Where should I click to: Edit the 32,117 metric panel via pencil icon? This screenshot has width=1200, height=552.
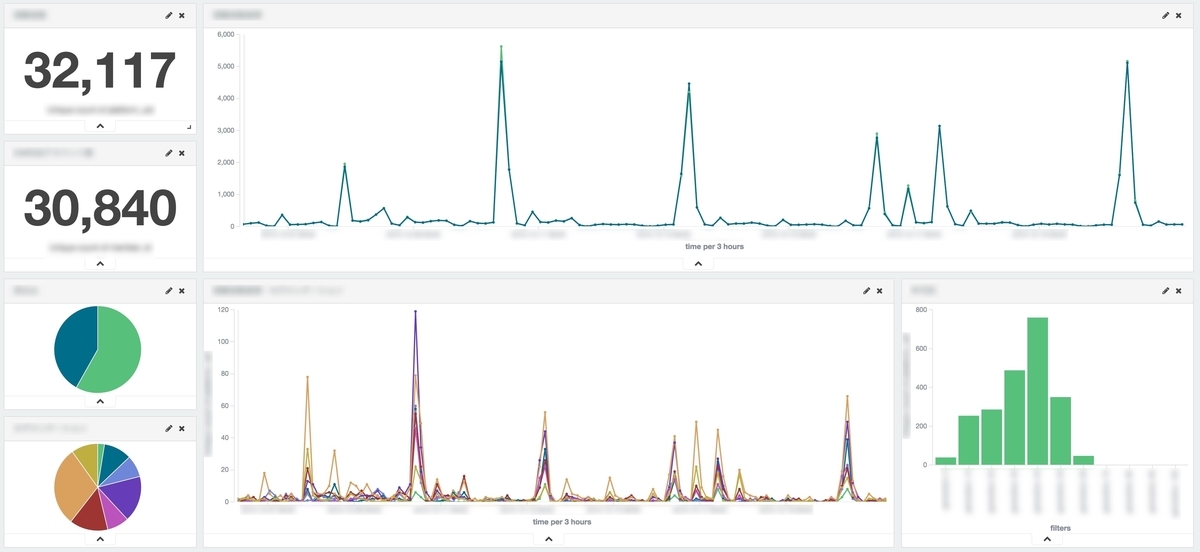point(169,16)
